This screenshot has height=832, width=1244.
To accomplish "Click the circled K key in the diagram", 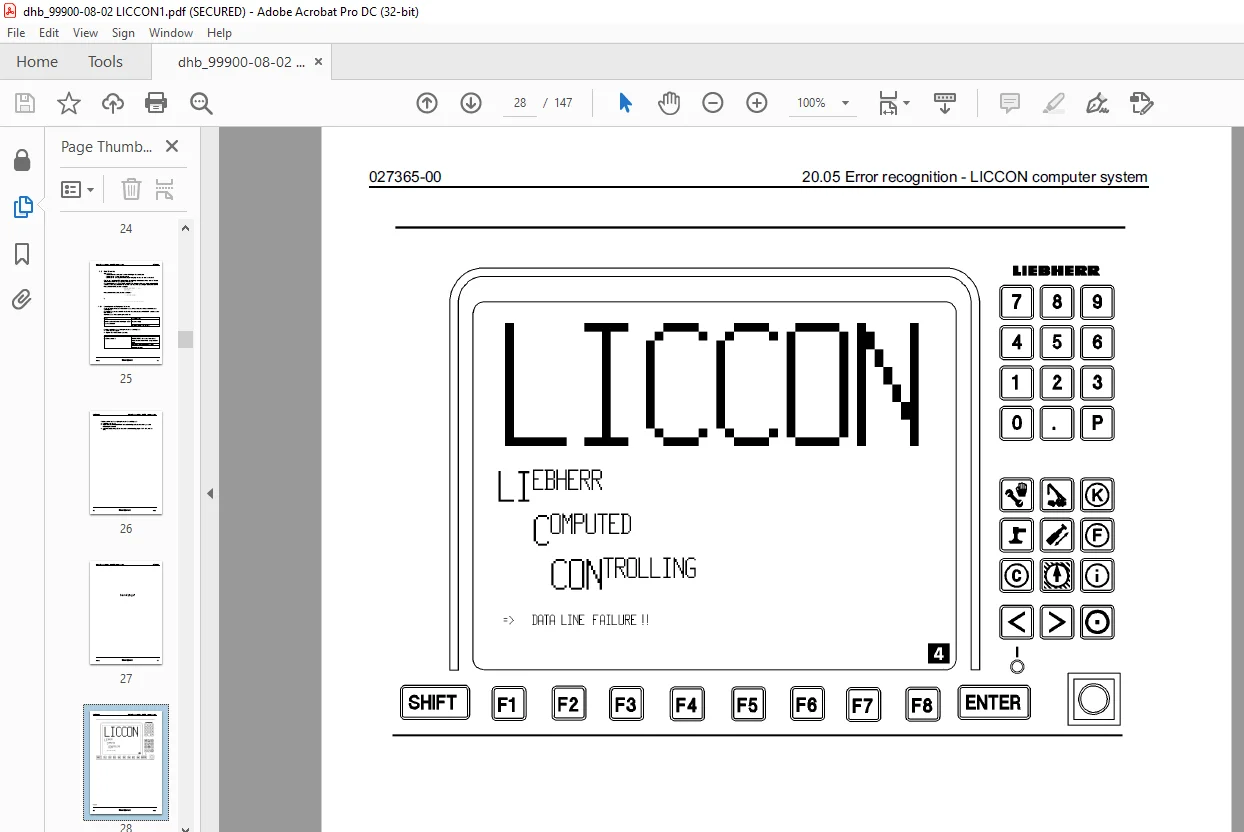I will click(1097, 495).
